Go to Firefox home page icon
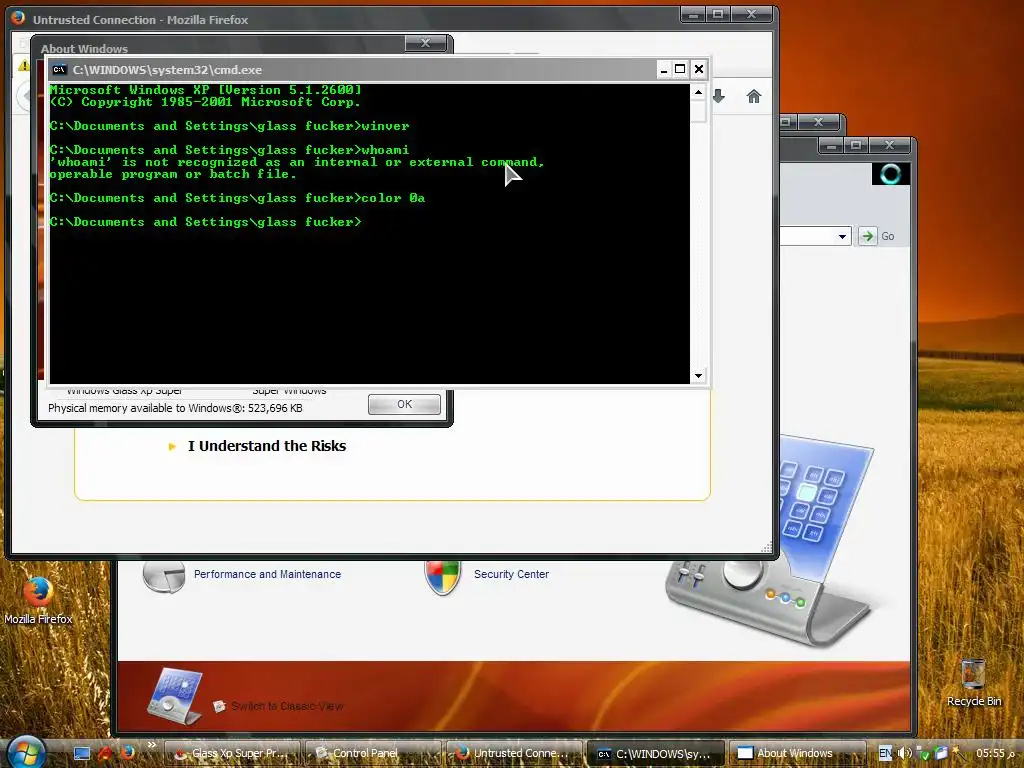Viewport: 1024px width, 768px height. [x=754, y=97]
